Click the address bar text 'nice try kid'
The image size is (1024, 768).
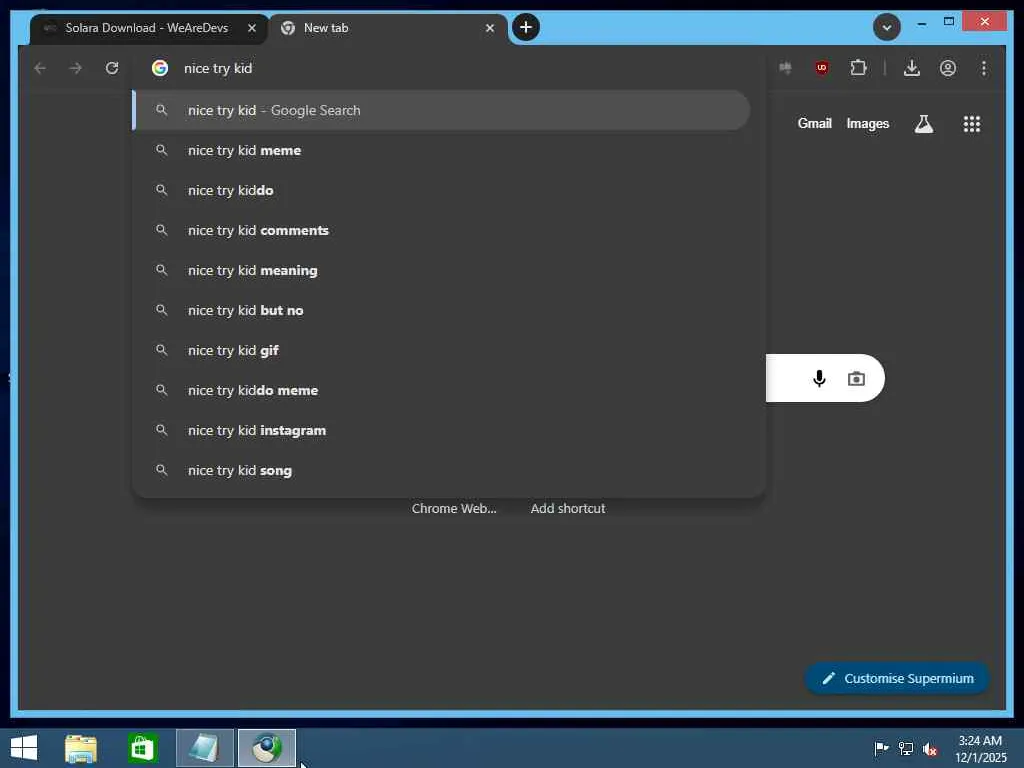coord(218,68)
